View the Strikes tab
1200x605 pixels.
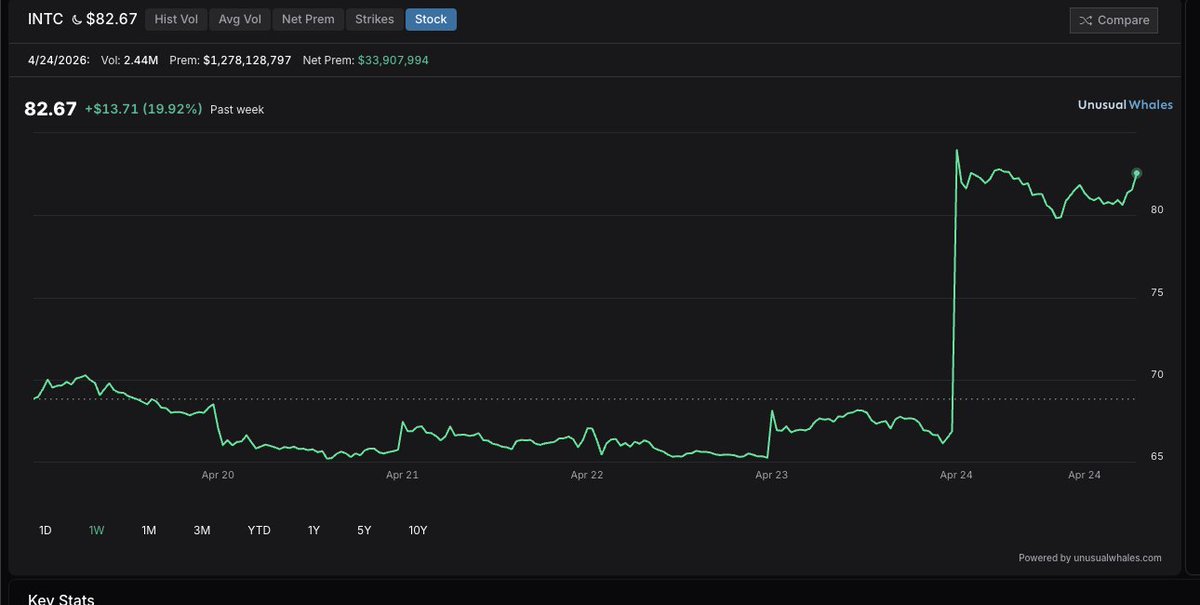[x=374, y=18]
